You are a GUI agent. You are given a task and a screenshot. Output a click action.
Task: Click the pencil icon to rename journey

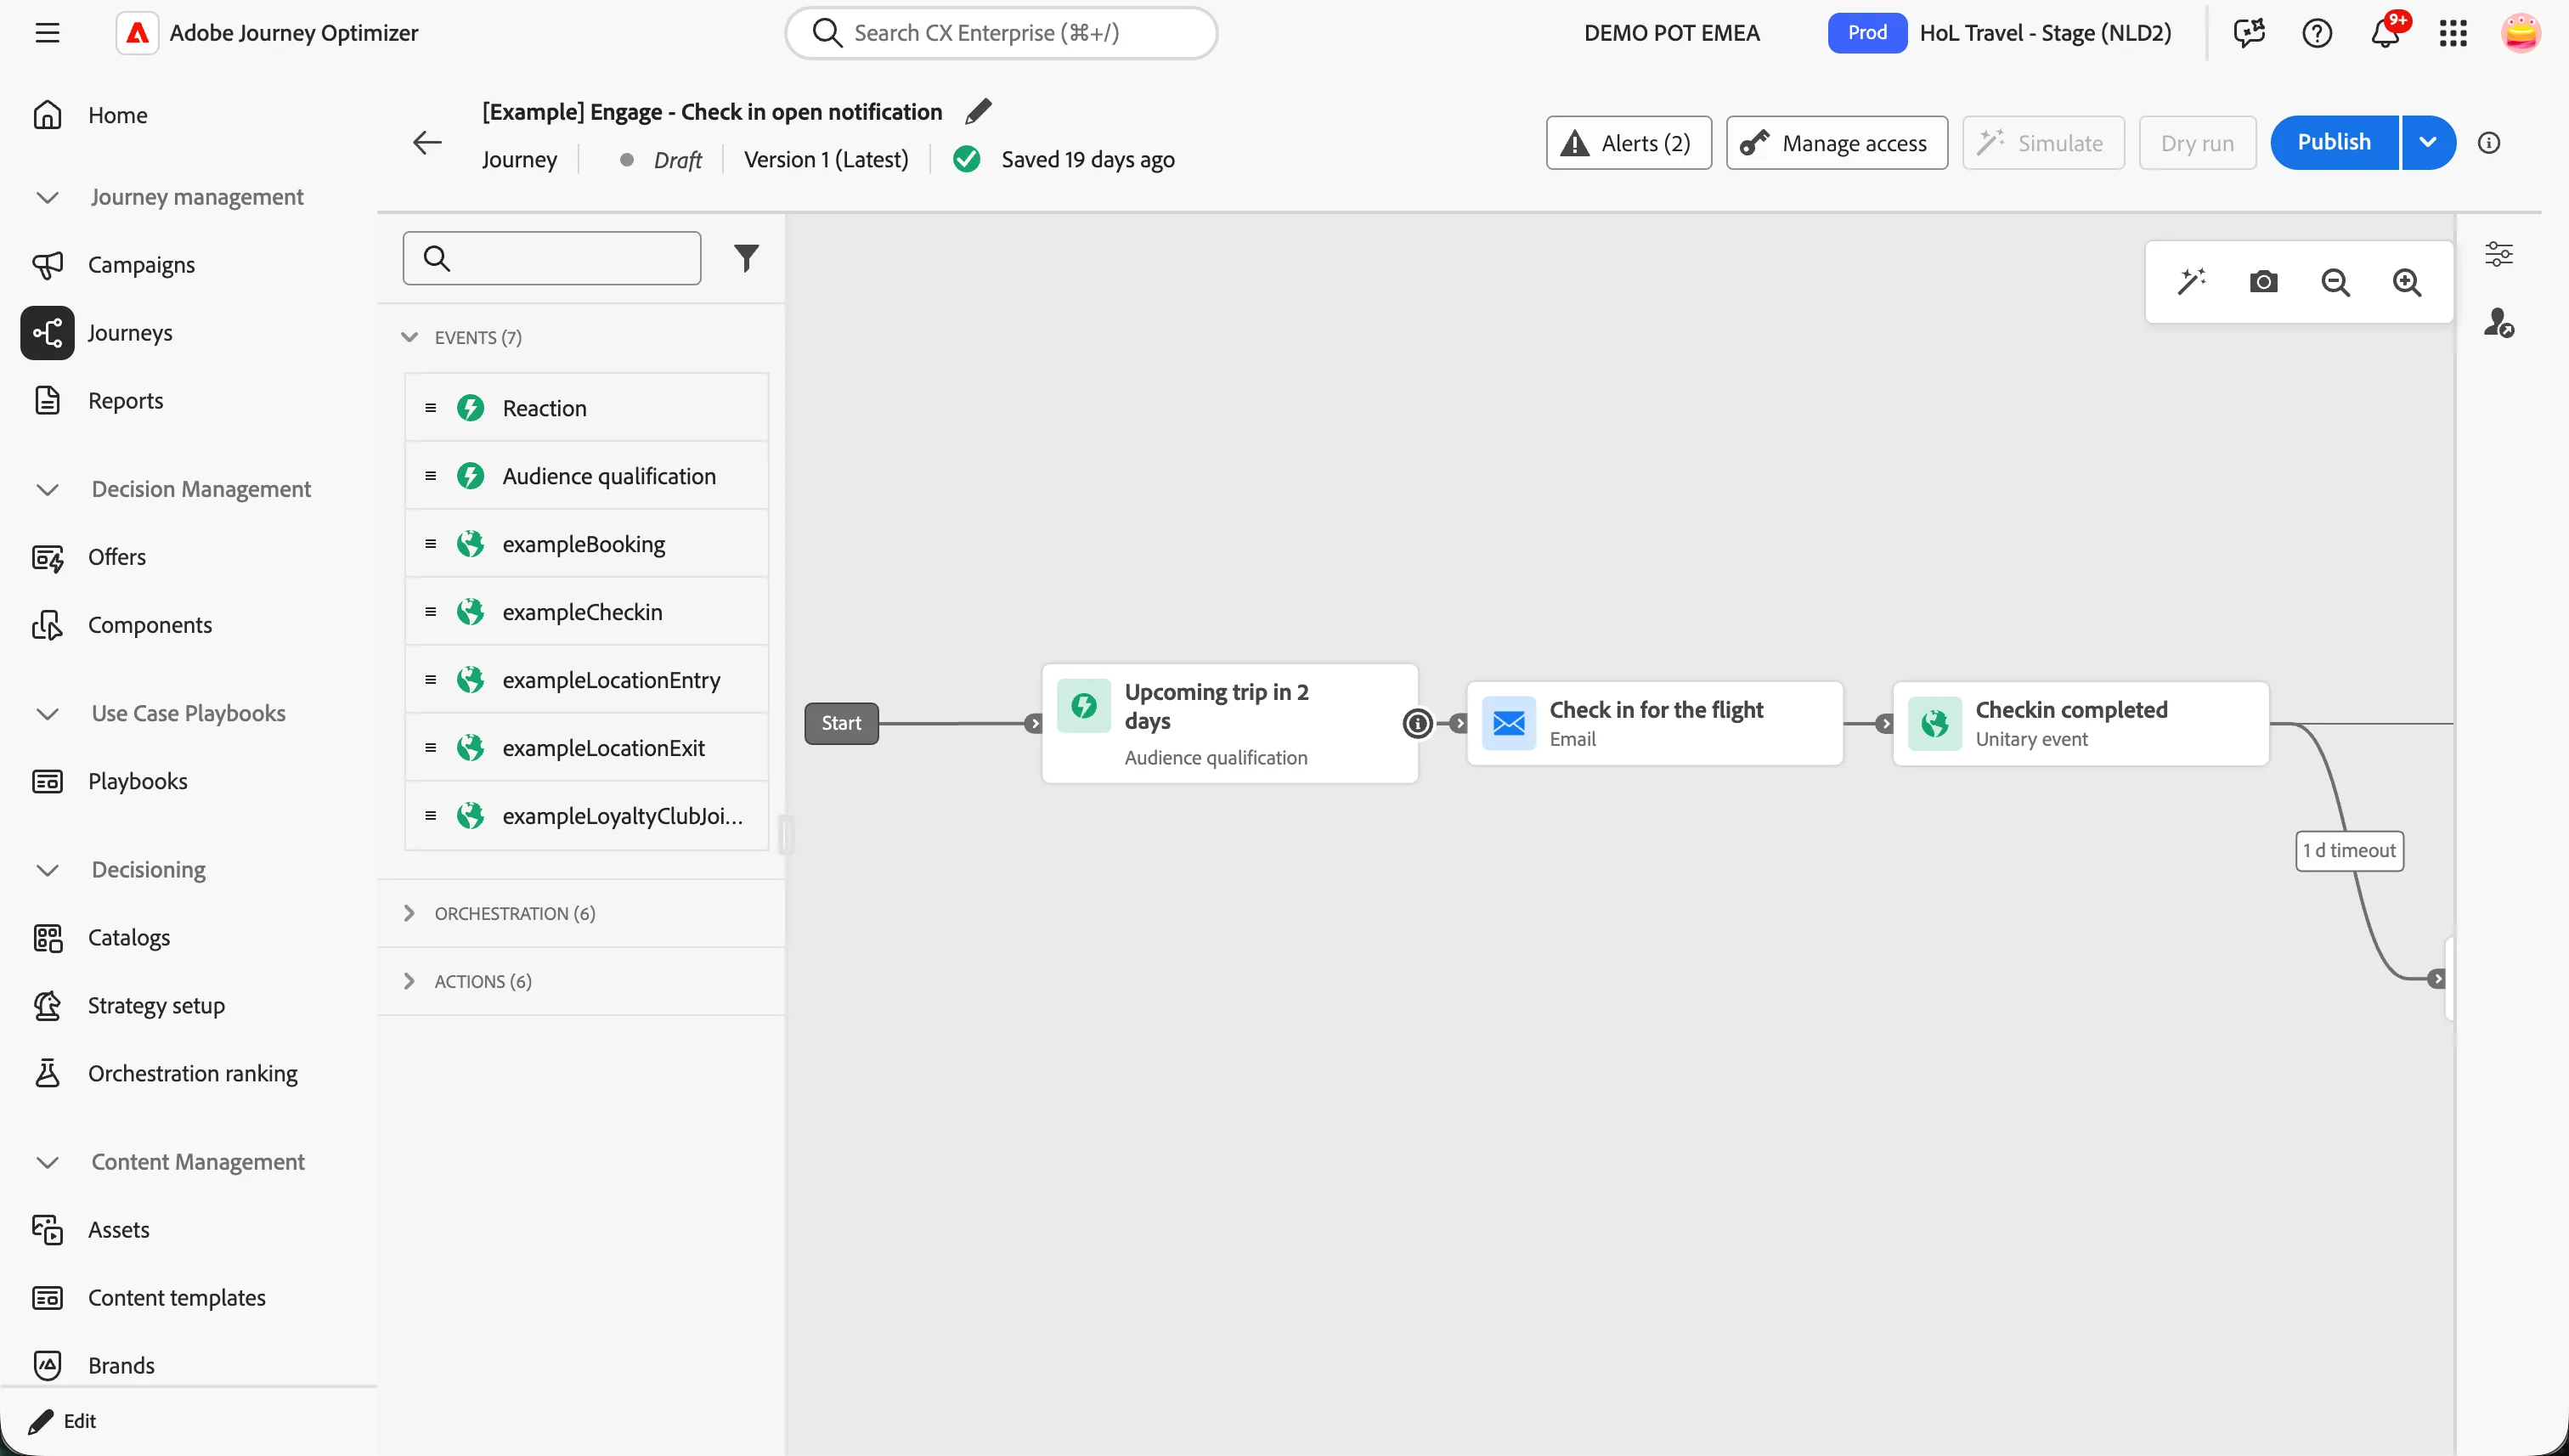(978, 111)
